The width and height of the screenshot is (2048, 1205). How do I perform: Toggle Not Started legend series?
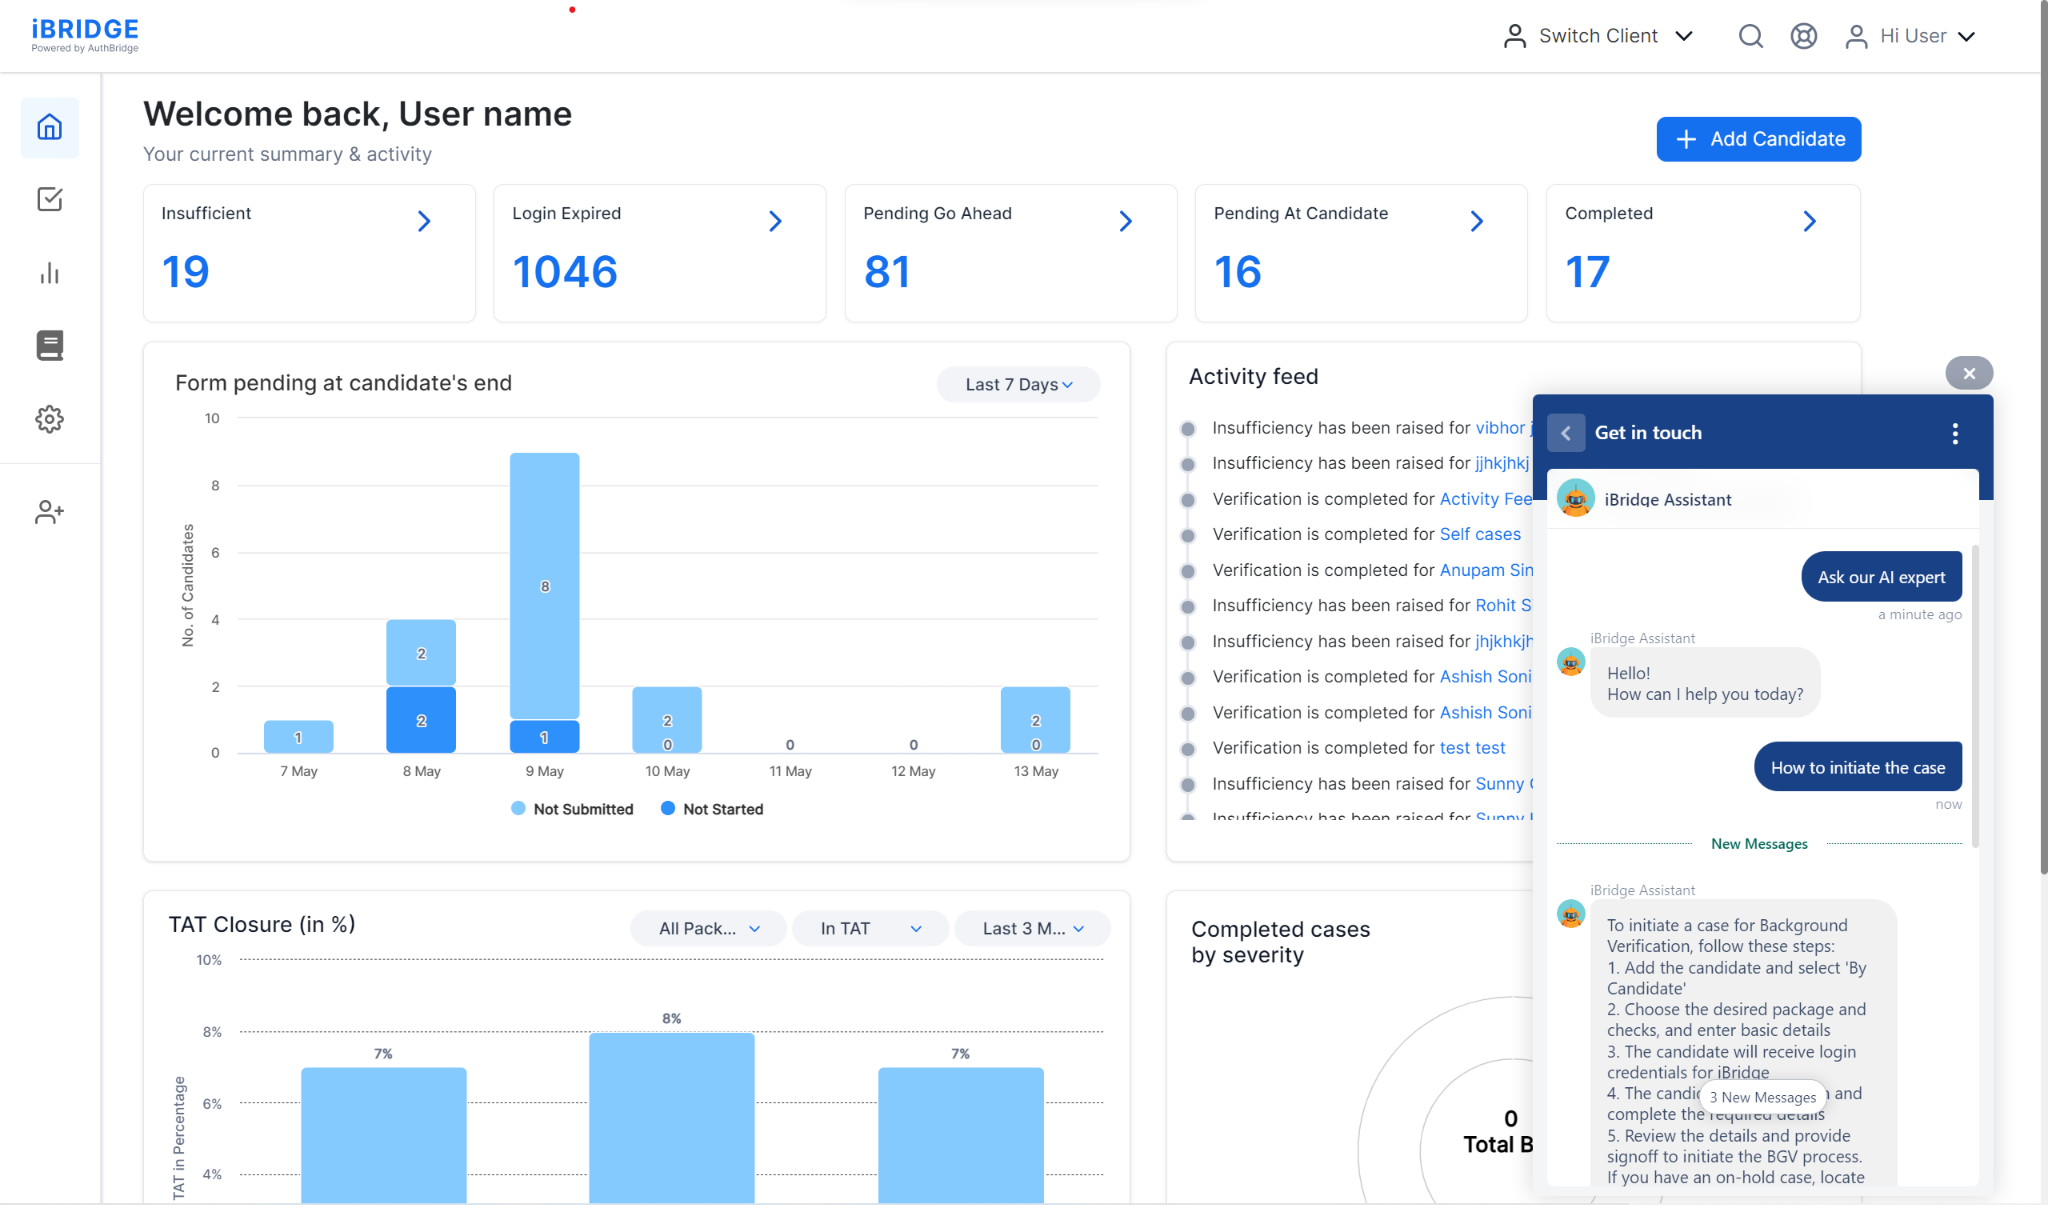[x=712, y=809]
